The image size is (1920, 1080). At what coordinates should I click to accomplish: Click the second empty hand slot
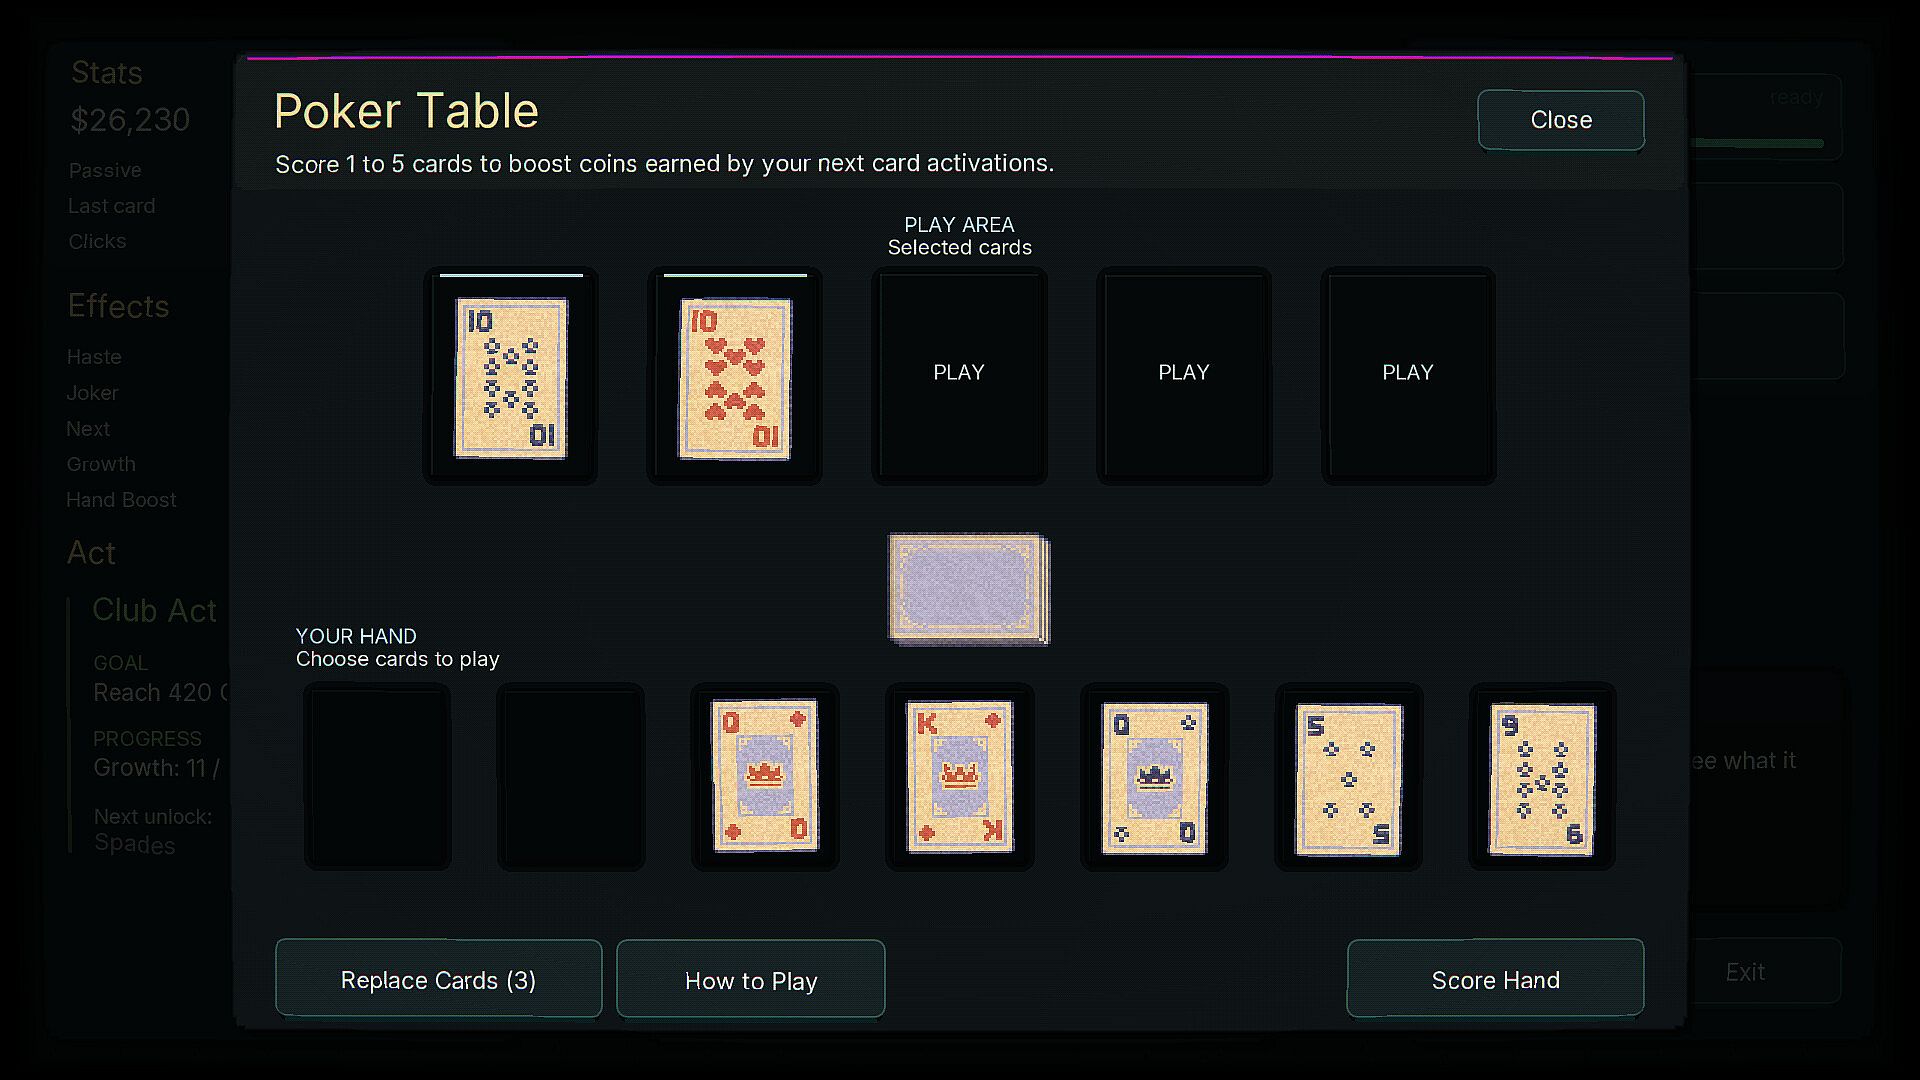[571, 777]
